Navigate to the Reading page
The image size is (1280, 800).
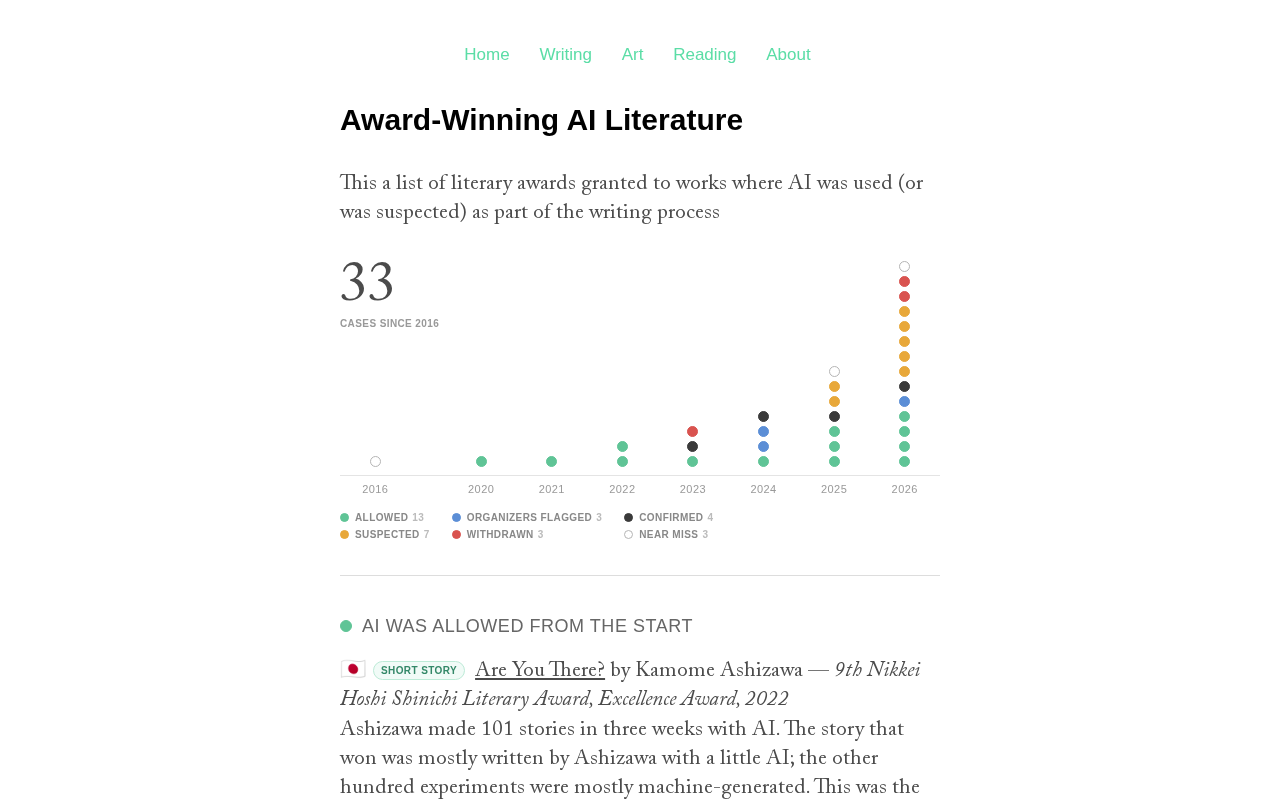coord(705,55)
